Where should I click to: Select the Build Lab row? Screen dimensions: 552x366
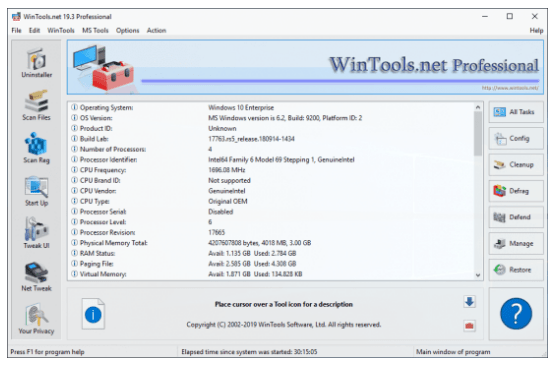tap(272, 139)
